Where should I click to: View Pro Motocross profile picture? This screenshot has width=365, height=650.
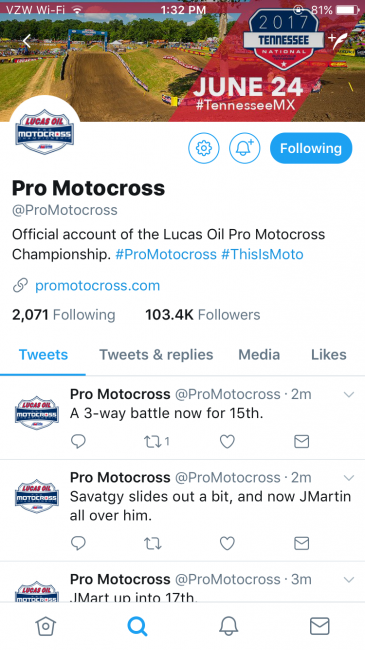tap(45, 132)
